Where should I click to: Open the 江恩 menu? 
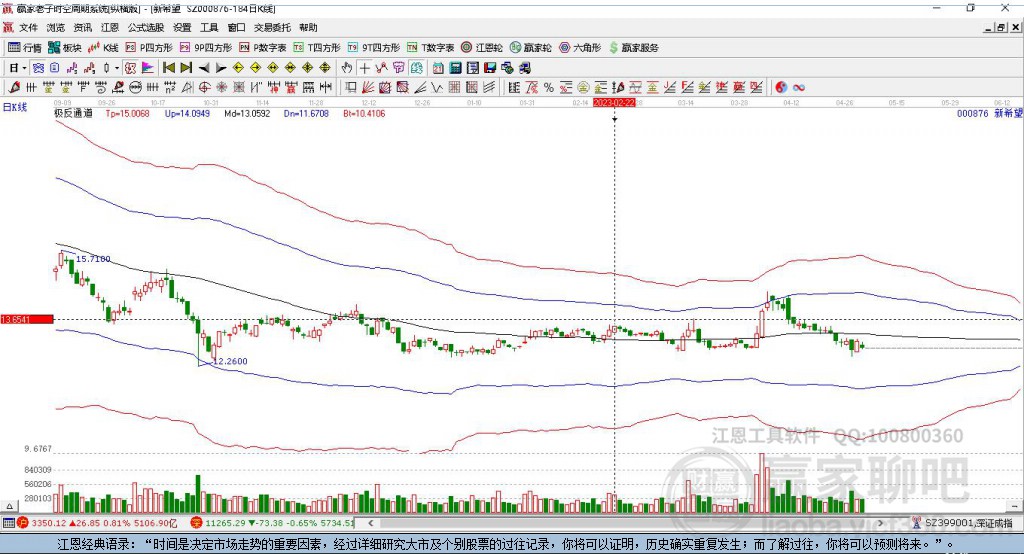click(x=110, y=27)
